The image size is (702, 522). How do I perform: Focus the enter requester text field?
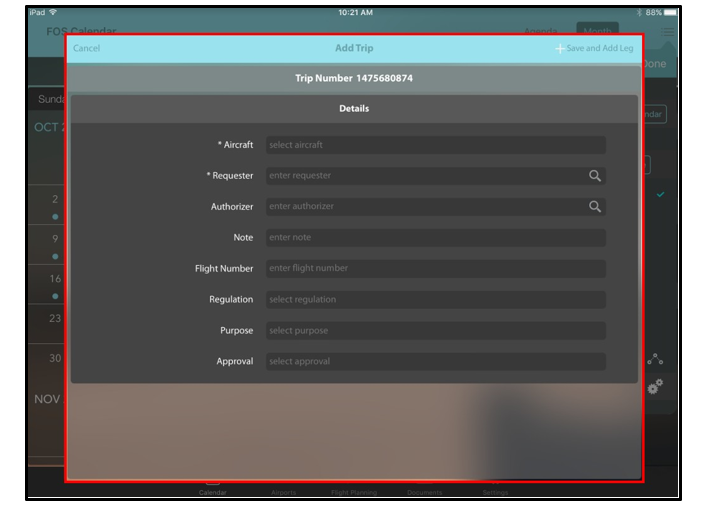tap(425, 176)
